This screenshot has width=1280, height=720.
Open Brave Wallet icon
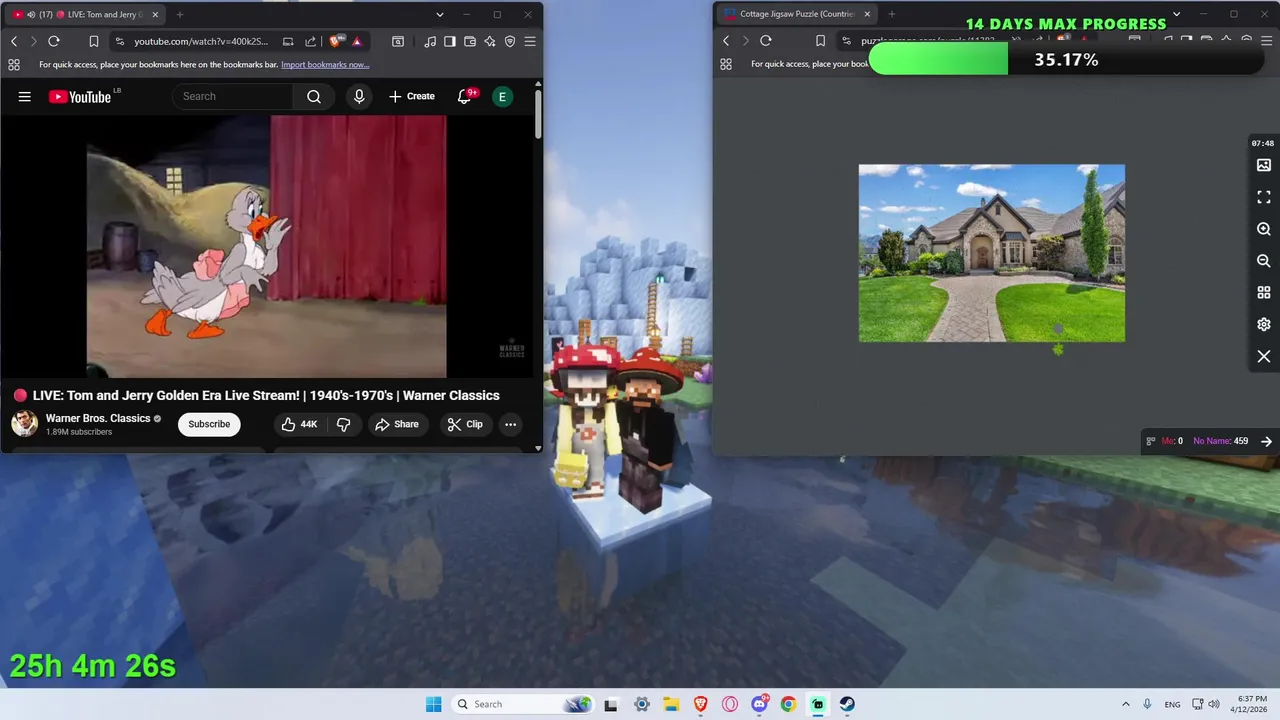click(x=470, y=41)
